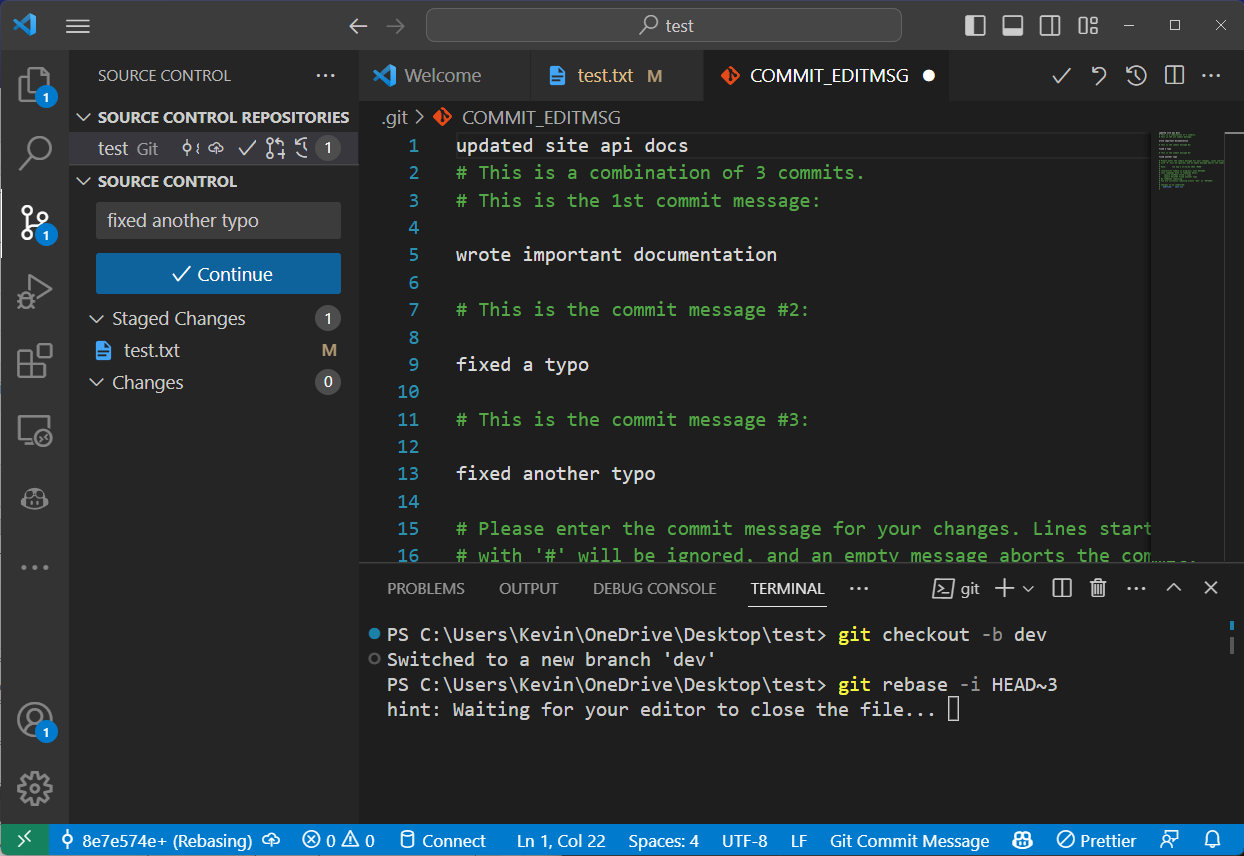Collapse the Staged Changes section
This screenshot has width=1244, height=856.
click(x=96, y=319)
